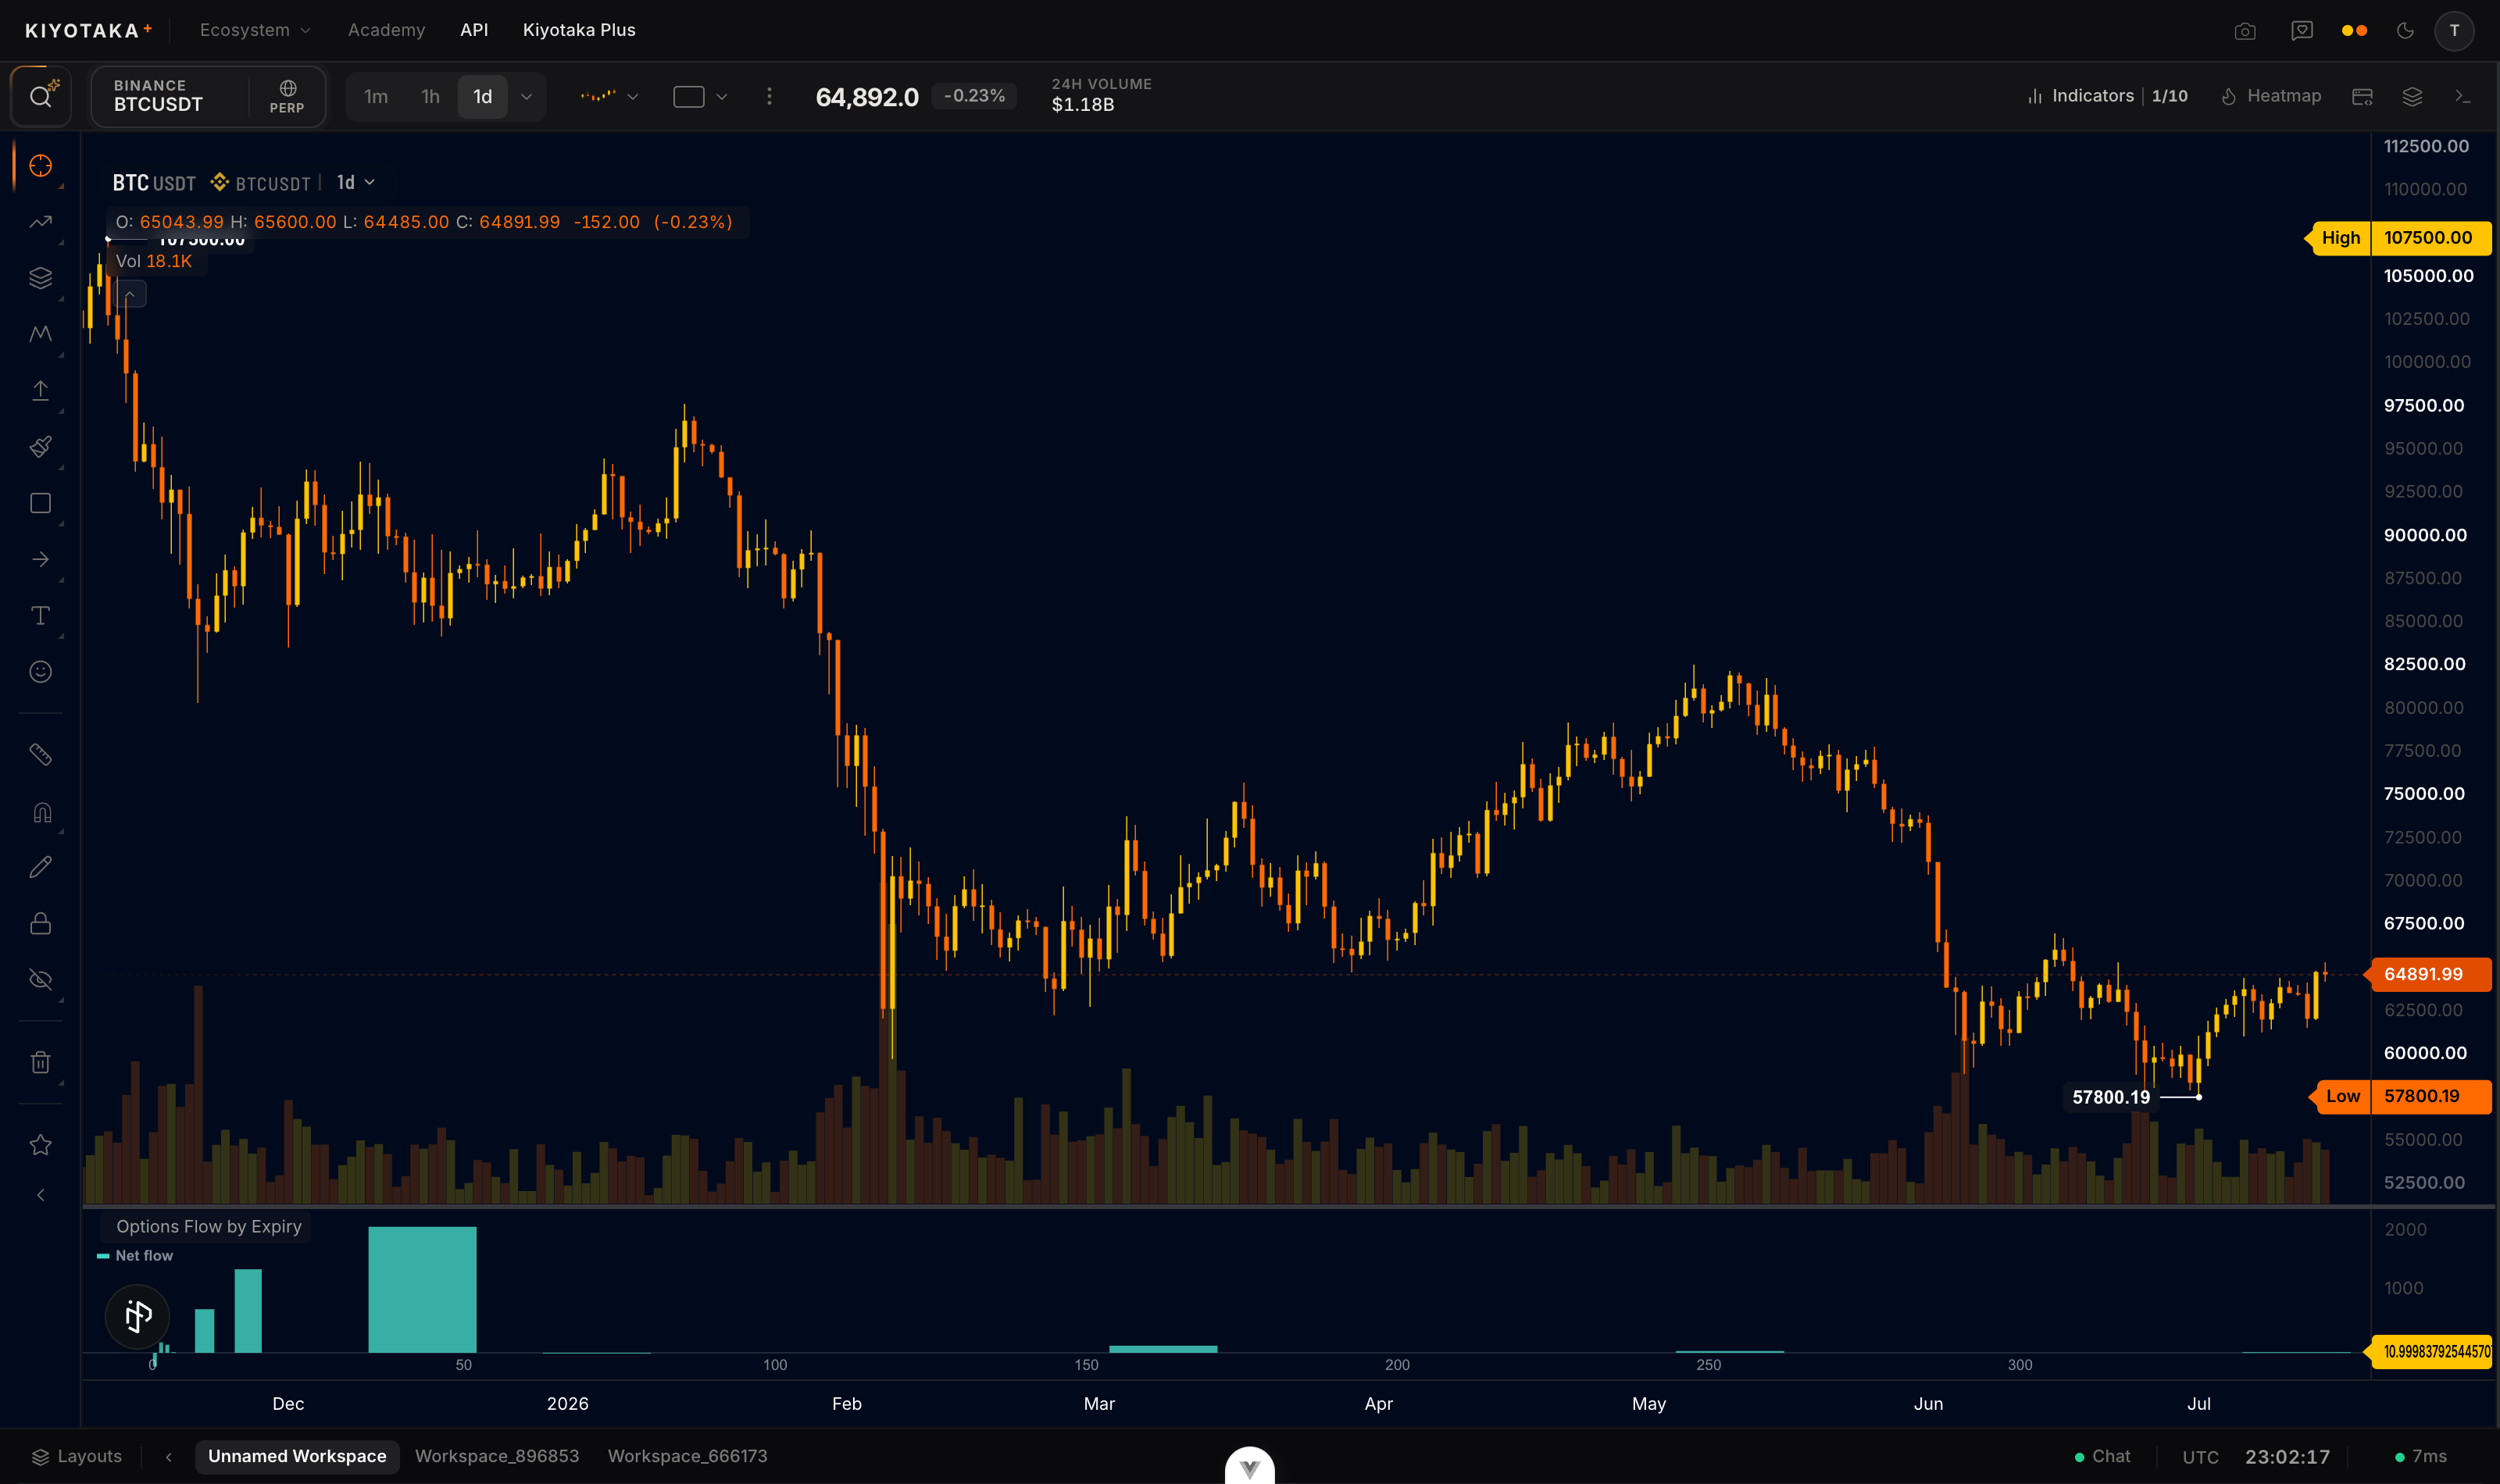The height and width of the screenshot is (1484, 2500).
Task: Select the 1h timeframe
Action: tap(430, 96)
